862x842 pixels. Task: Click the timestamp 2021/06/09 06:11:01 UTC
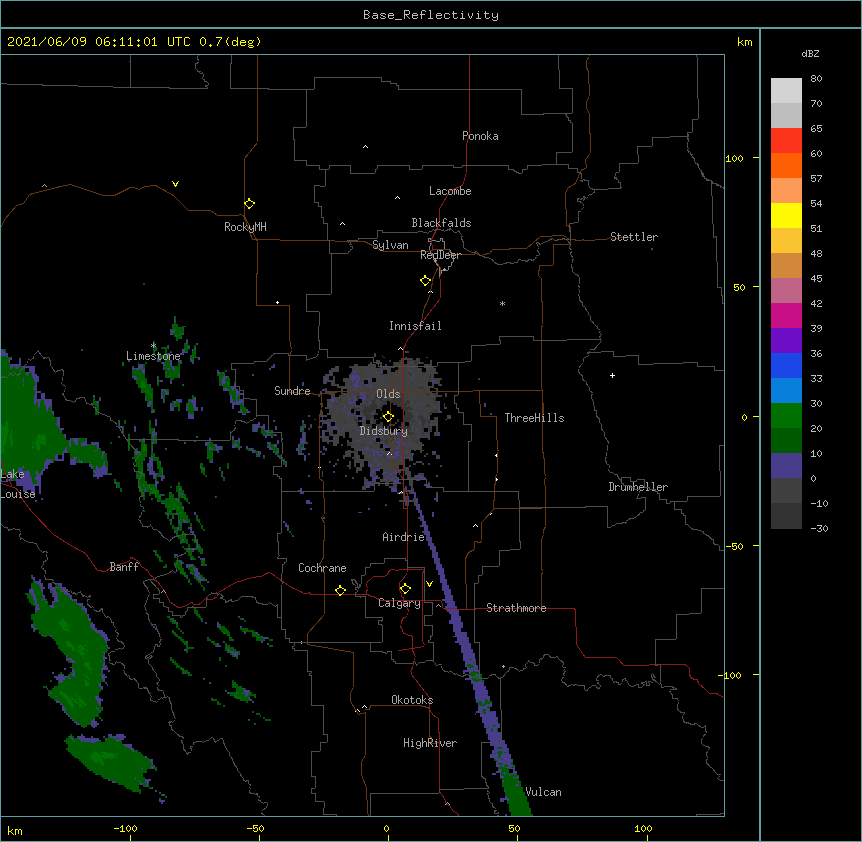(99, 42)
